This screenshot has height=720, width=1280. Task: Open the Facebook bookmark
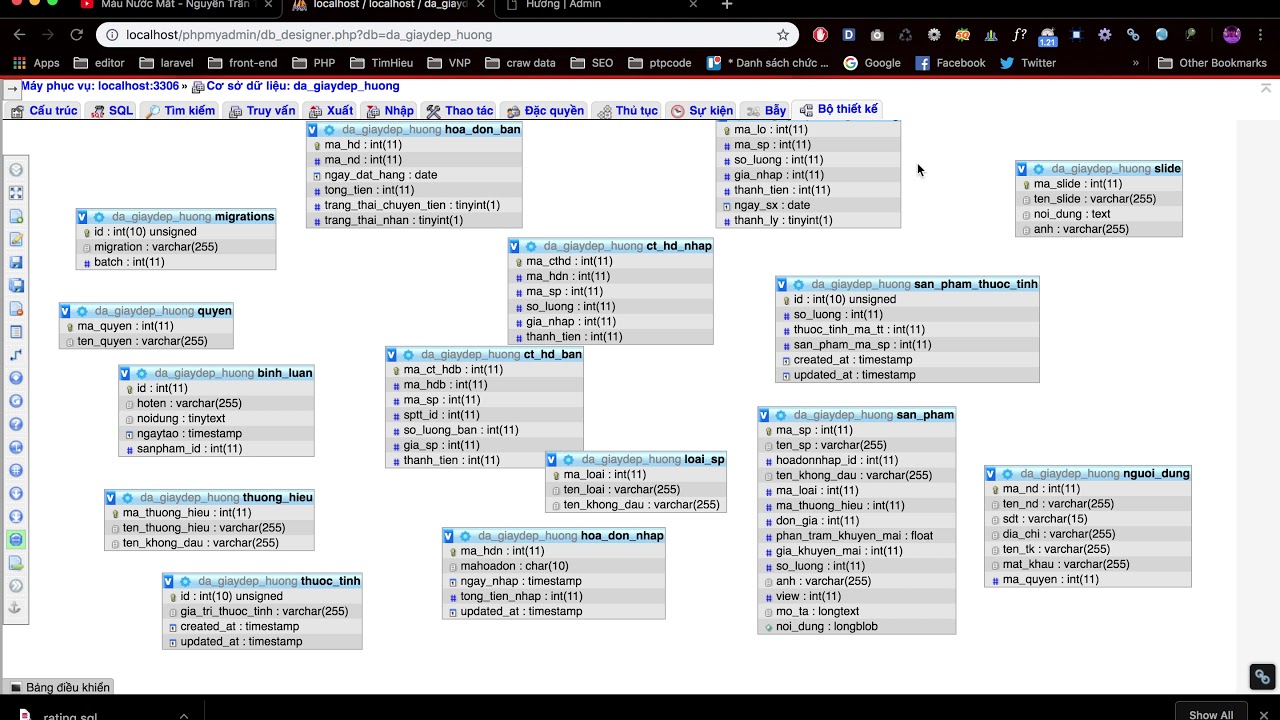[950, 62]
